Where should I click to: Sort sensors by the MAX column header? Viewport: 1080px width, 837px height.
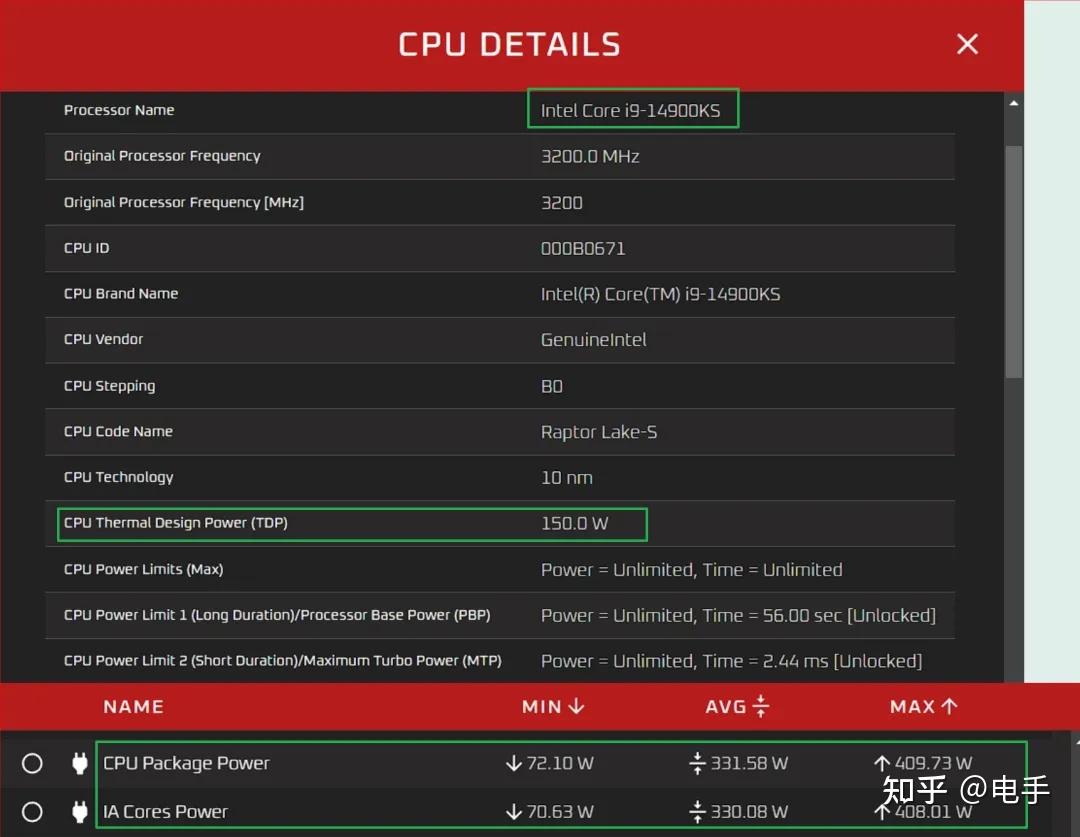[910, 706]
